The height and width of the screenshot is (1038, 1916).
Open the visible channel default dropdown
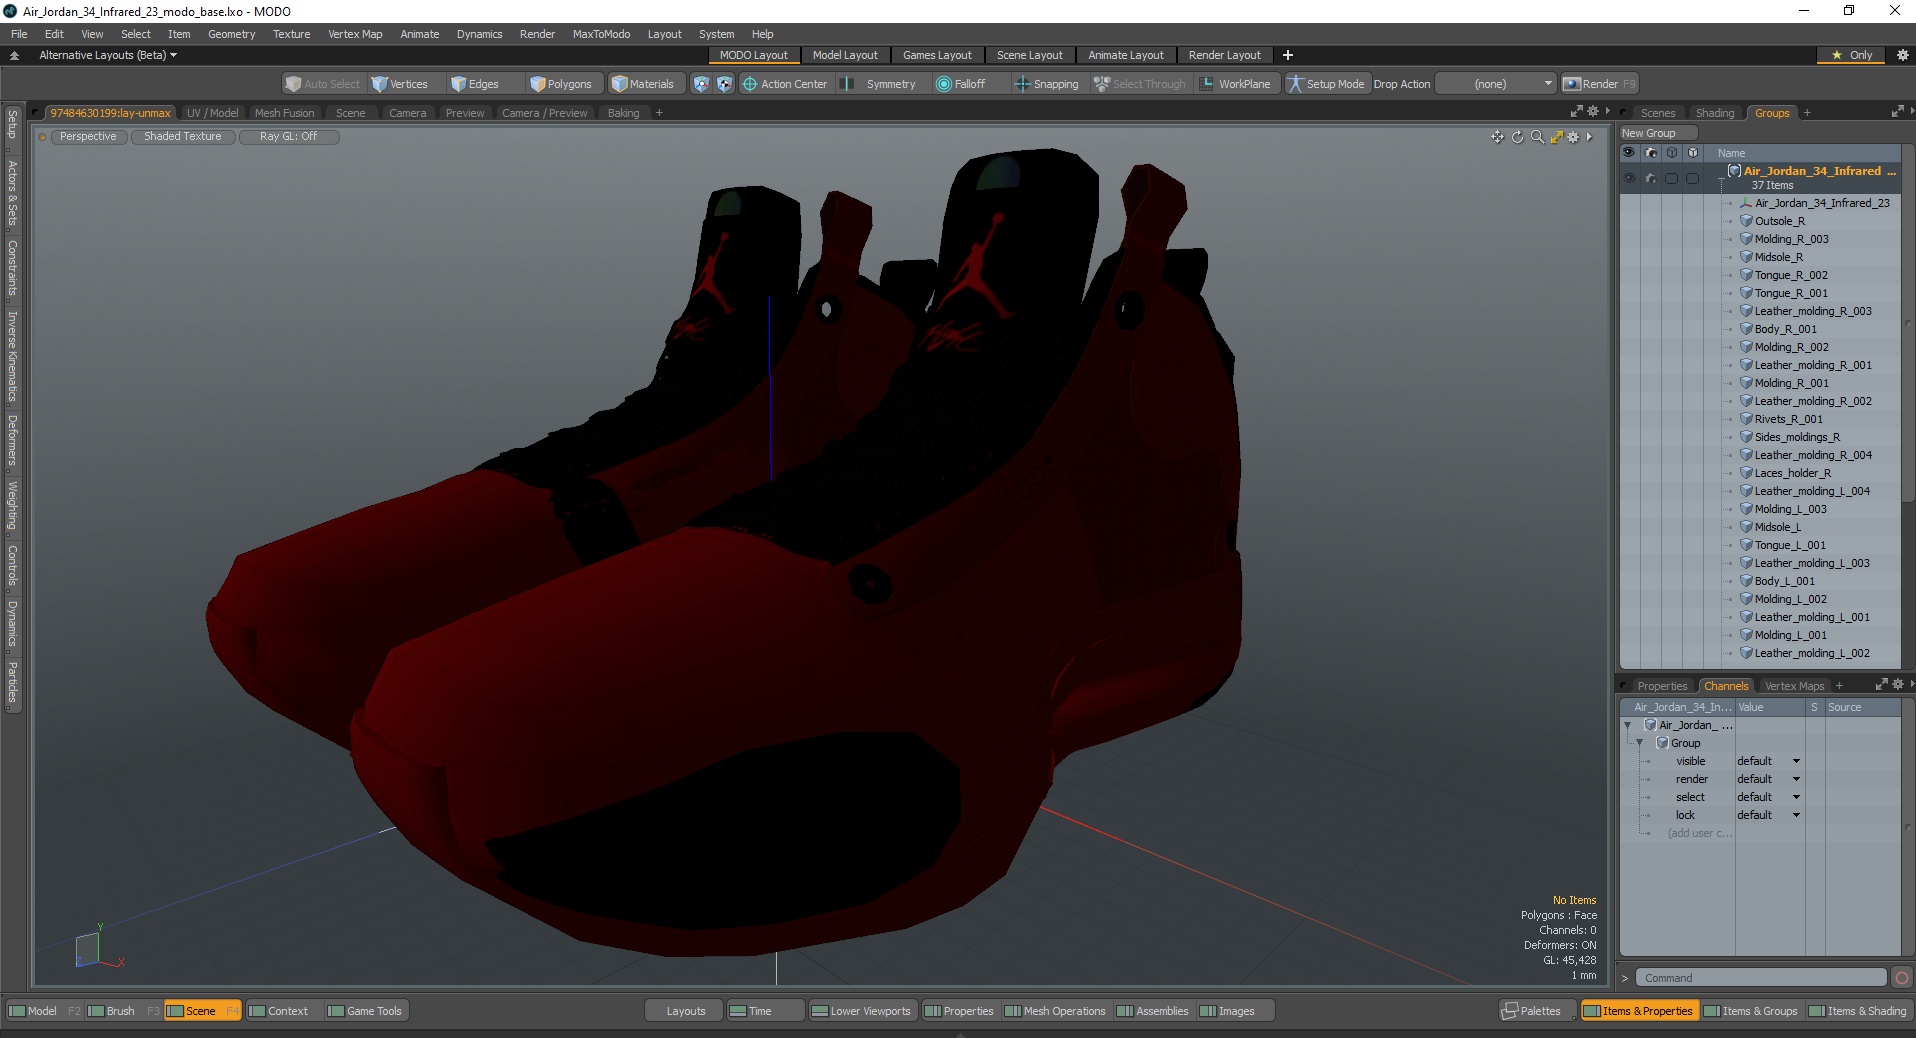1768,761
